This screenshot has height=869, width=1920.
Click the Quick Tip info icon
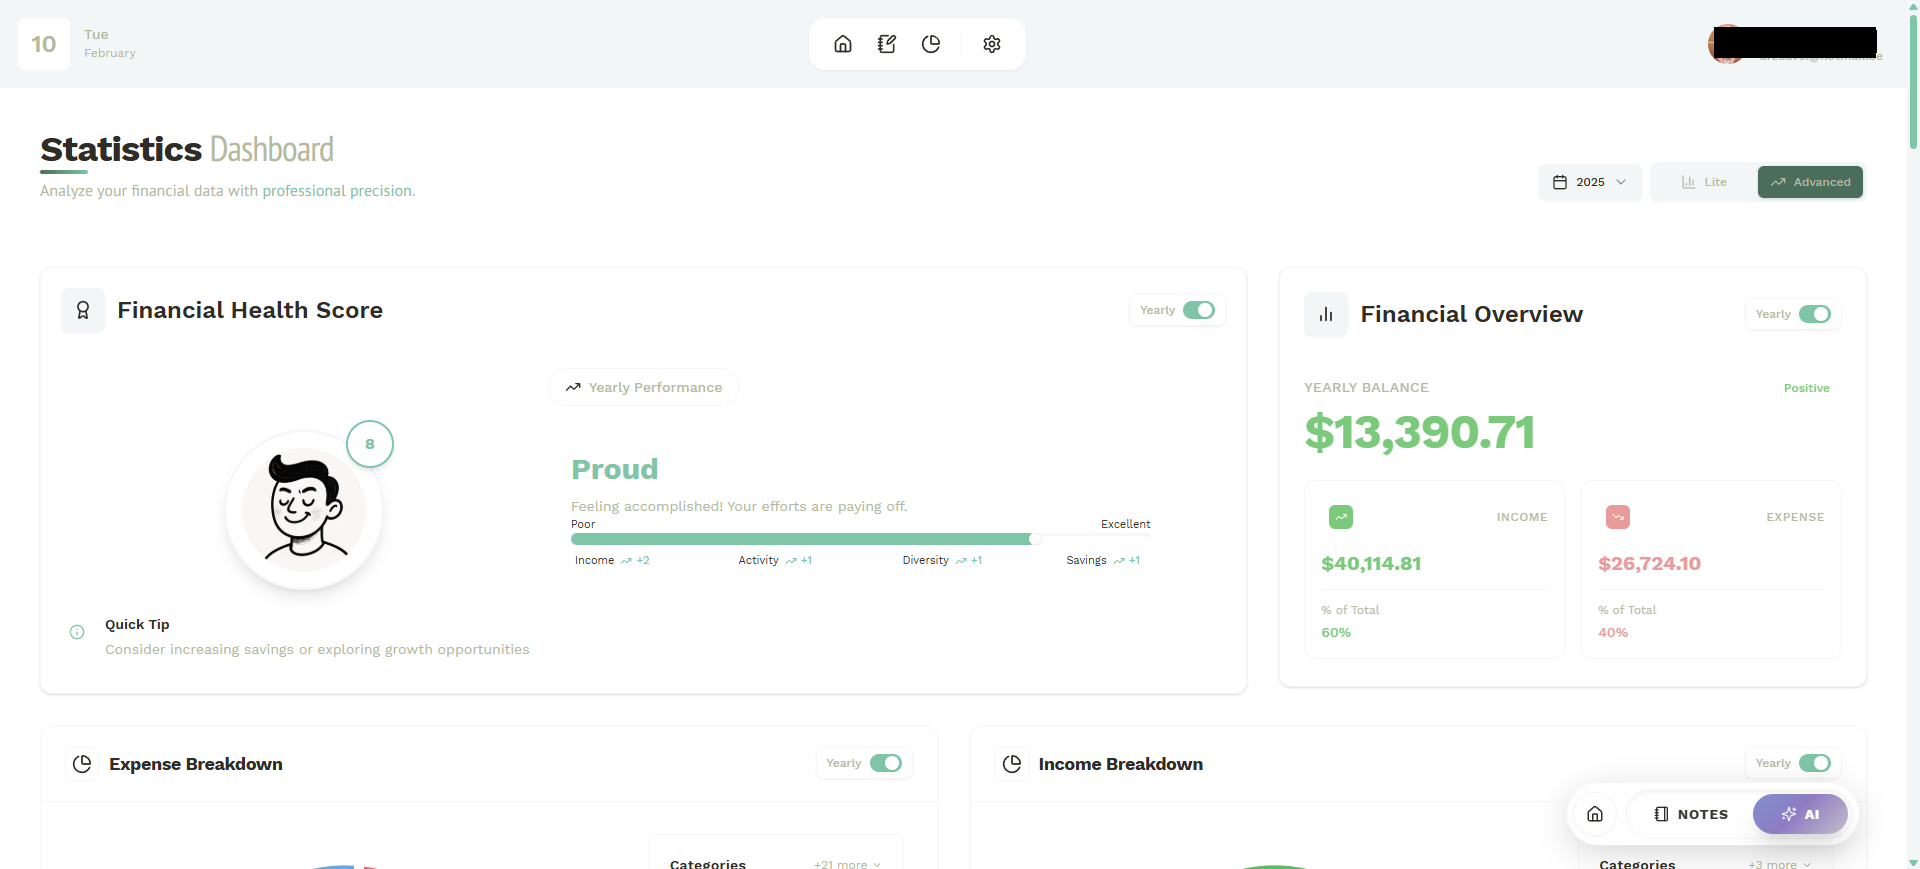[77, 632]
